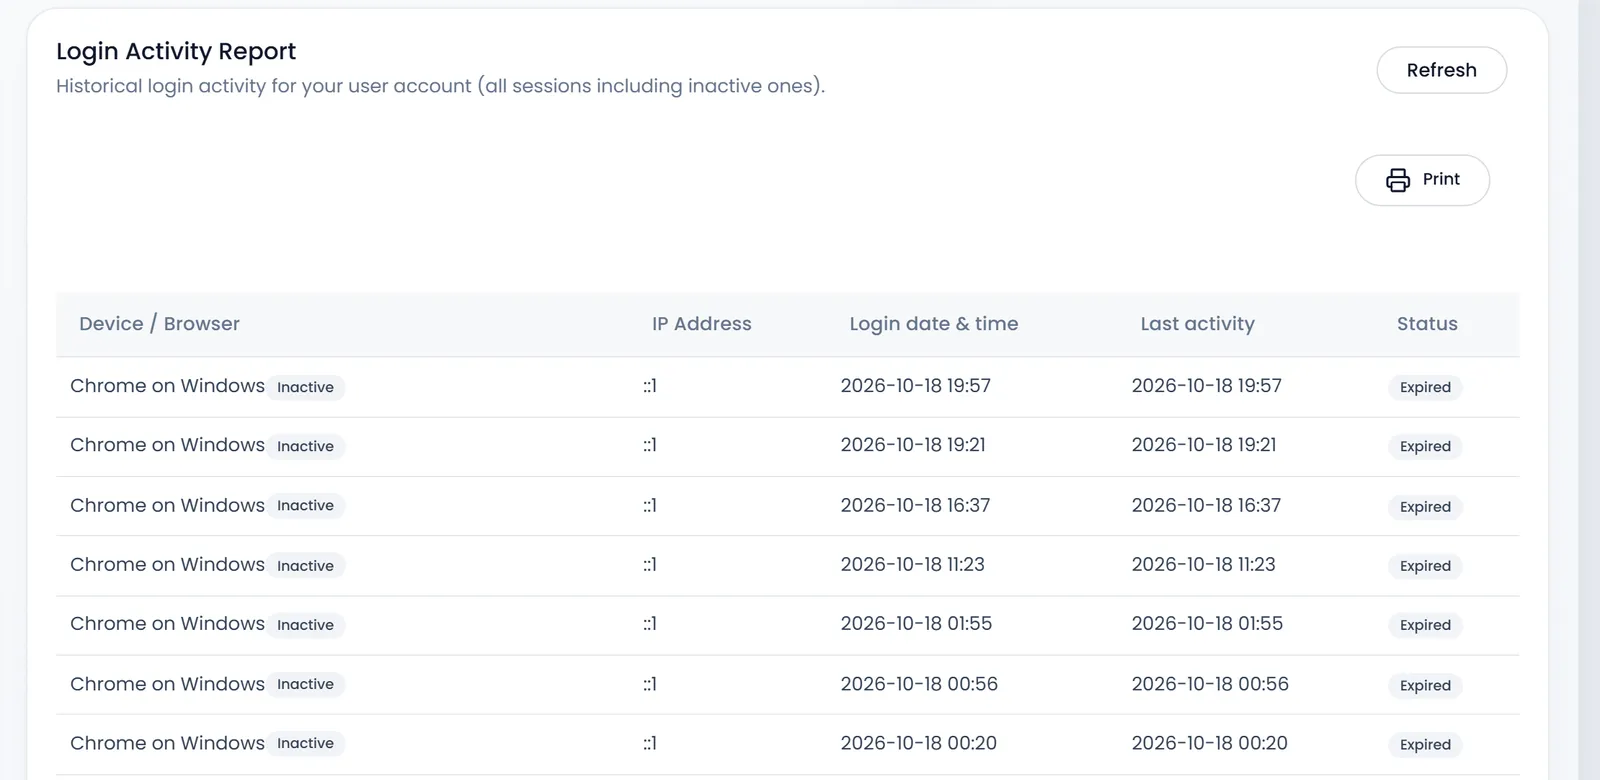Click the Expired badge in the 19:21 row
The image size is (1600, 780).
pyautogui.click(x=1425, y=446)
